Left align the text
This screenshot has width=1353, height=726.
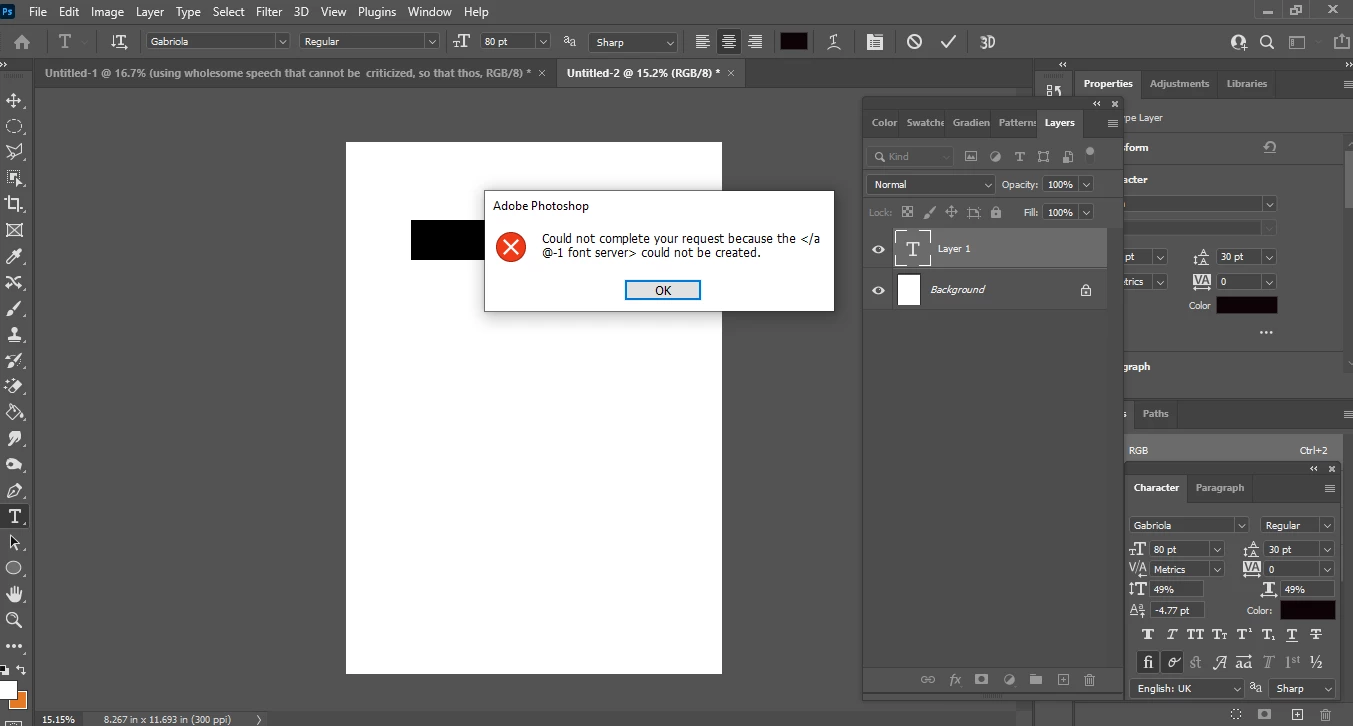(x=703, y=42)
